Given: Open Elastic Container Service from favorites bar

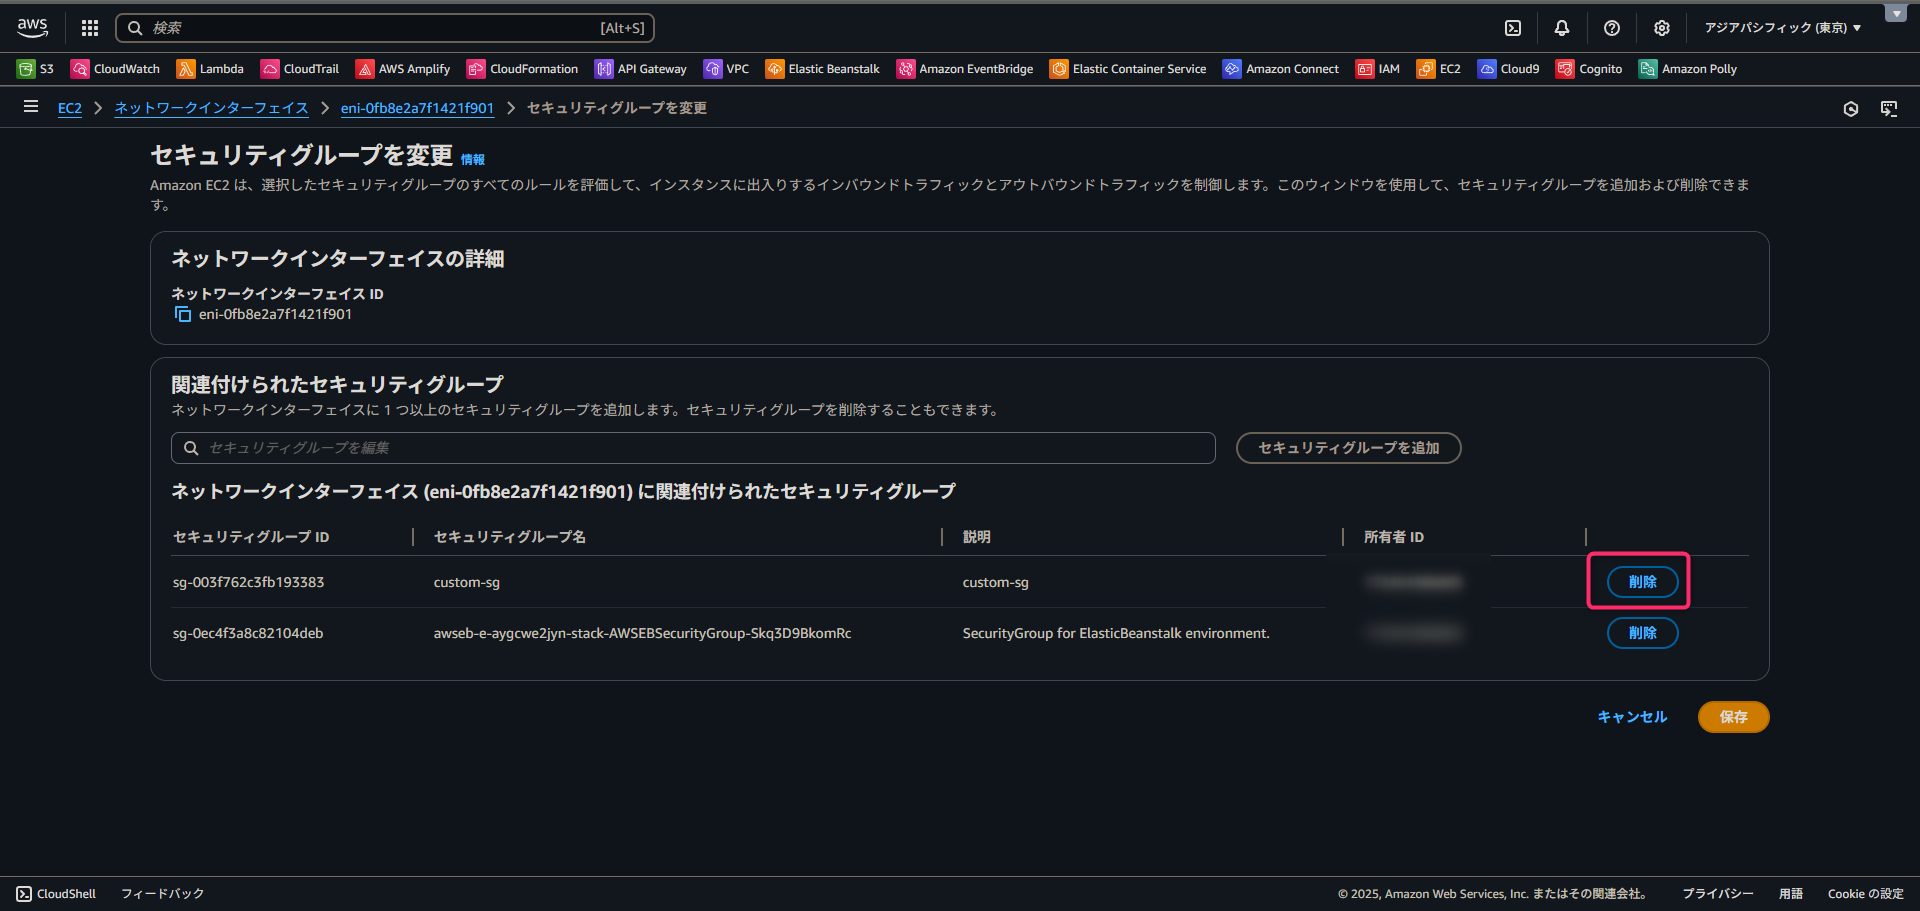Looking at the screenshot, I should [x=1128, y=69].
